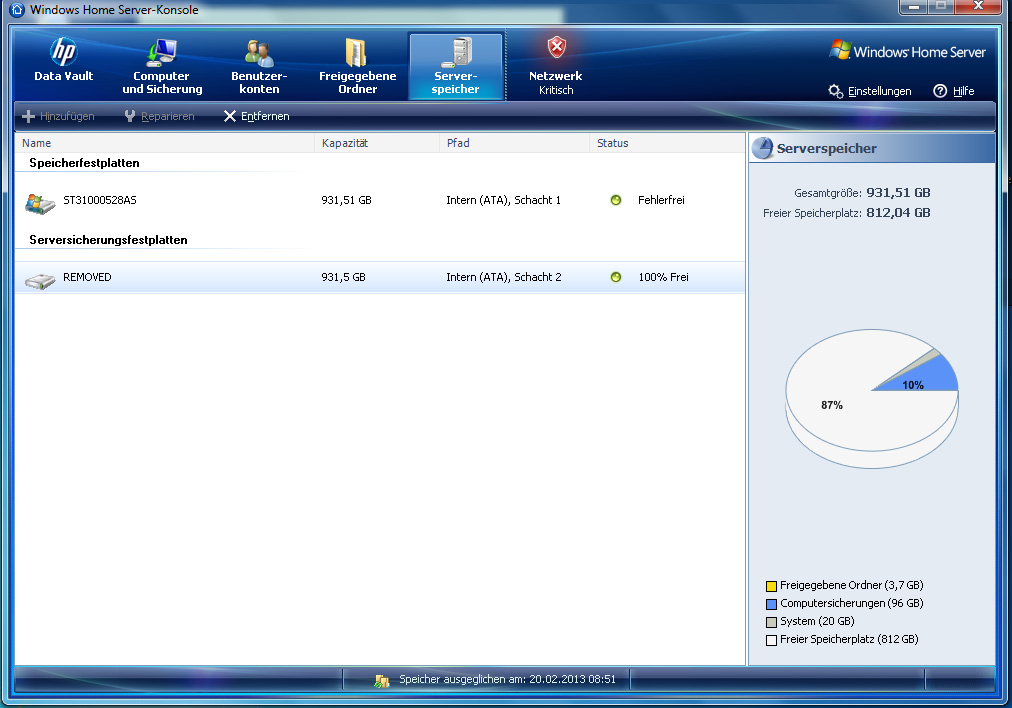The image size is (1012, 708).
Task: Click the Einstellungen gear icon
Action: coord(836,91)
